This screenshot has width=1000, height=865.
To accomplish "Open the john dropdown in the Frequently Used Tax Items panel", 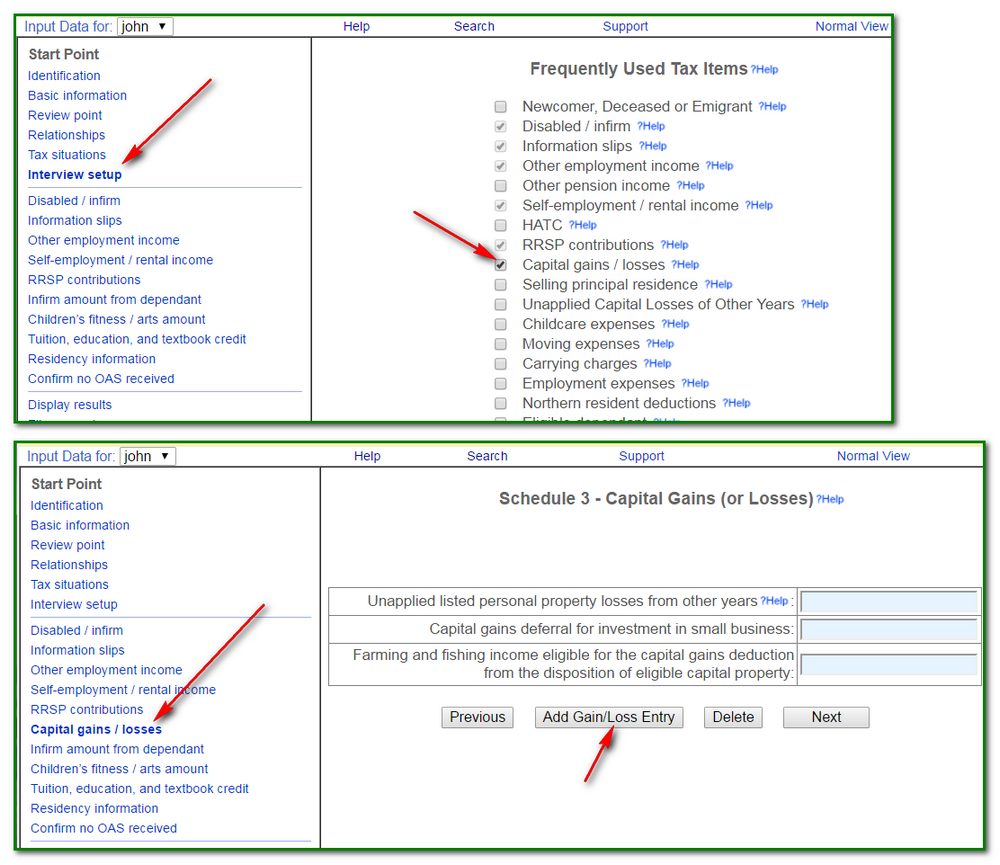I will pos(145,26).
